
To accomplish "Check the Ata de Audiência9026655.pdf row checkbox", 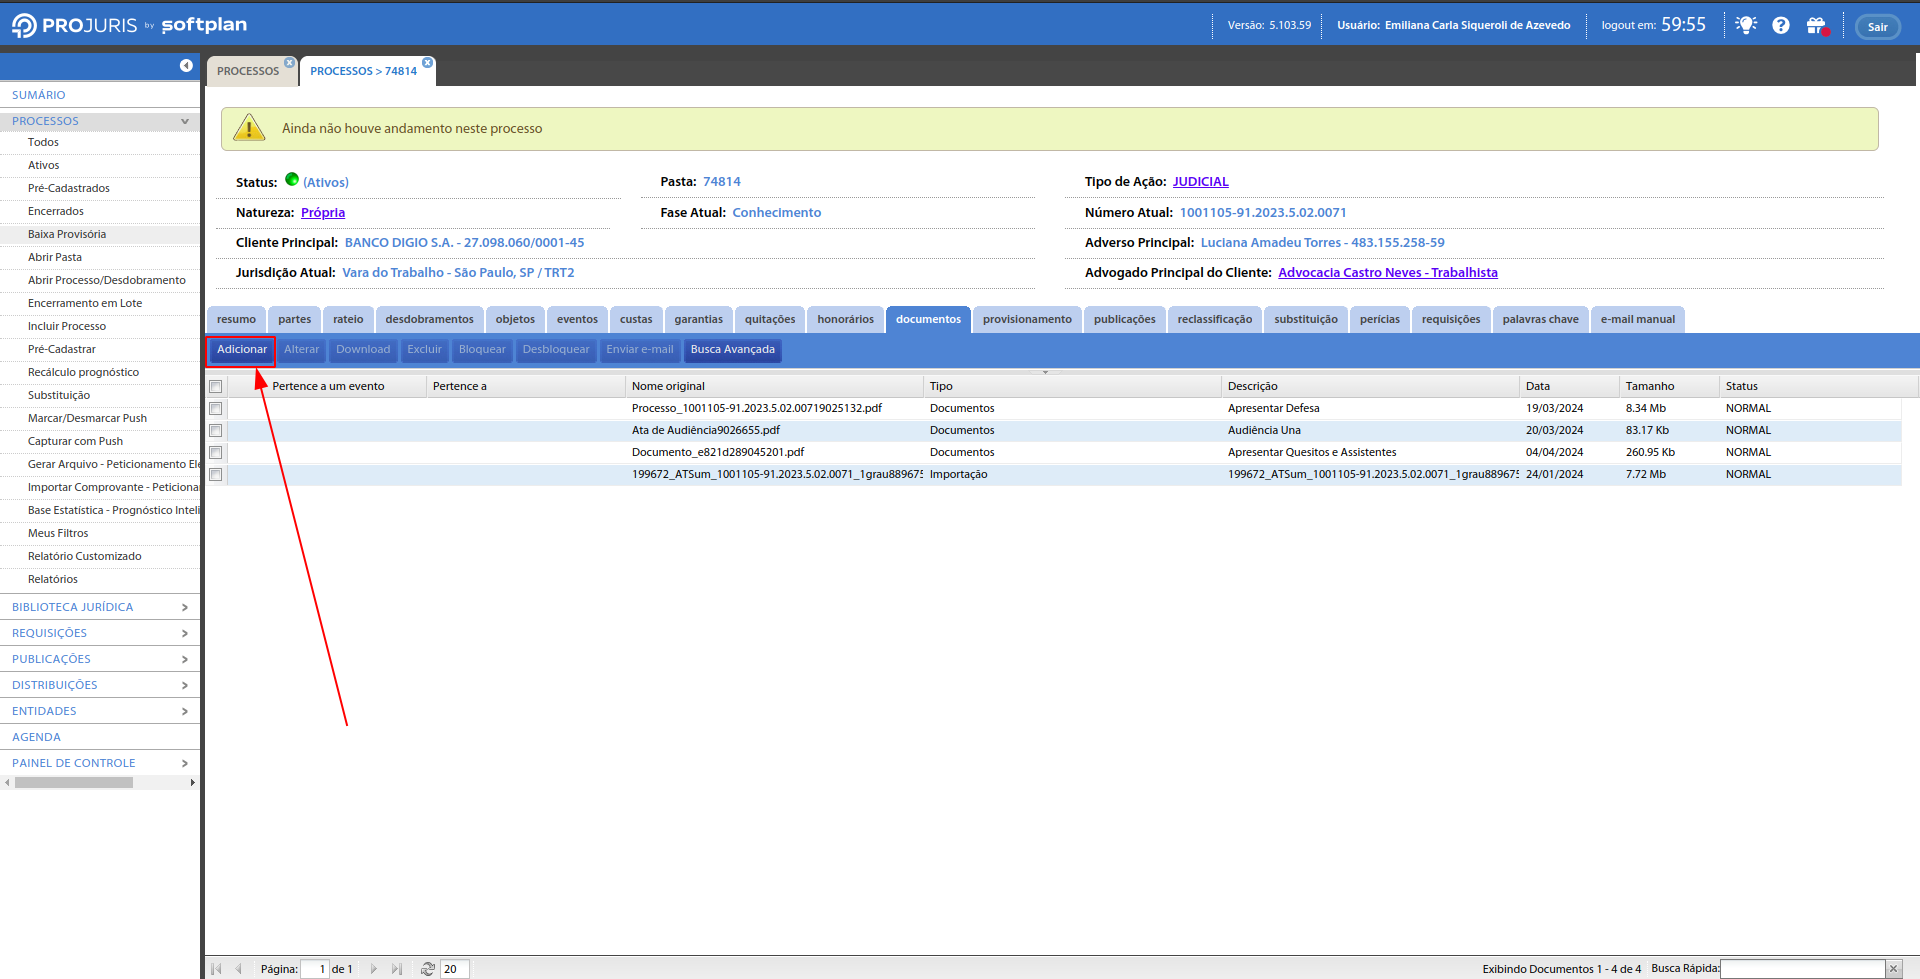I will [216, 431].
